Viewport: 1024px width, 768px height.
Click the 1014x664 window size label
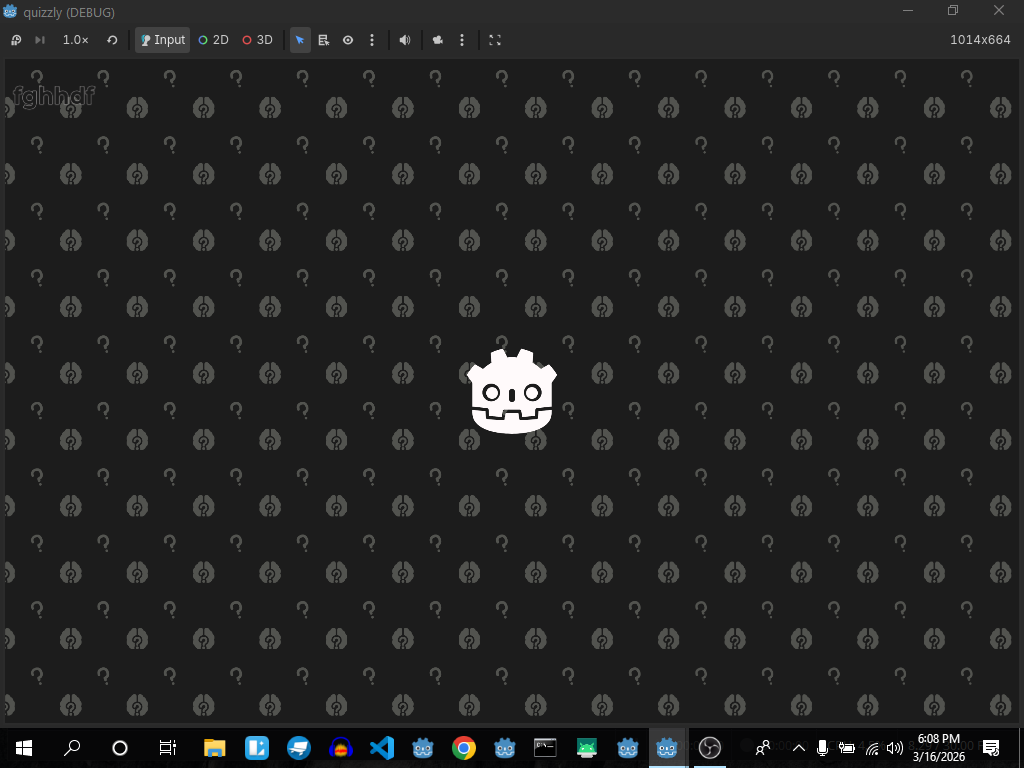pos(980,40)
